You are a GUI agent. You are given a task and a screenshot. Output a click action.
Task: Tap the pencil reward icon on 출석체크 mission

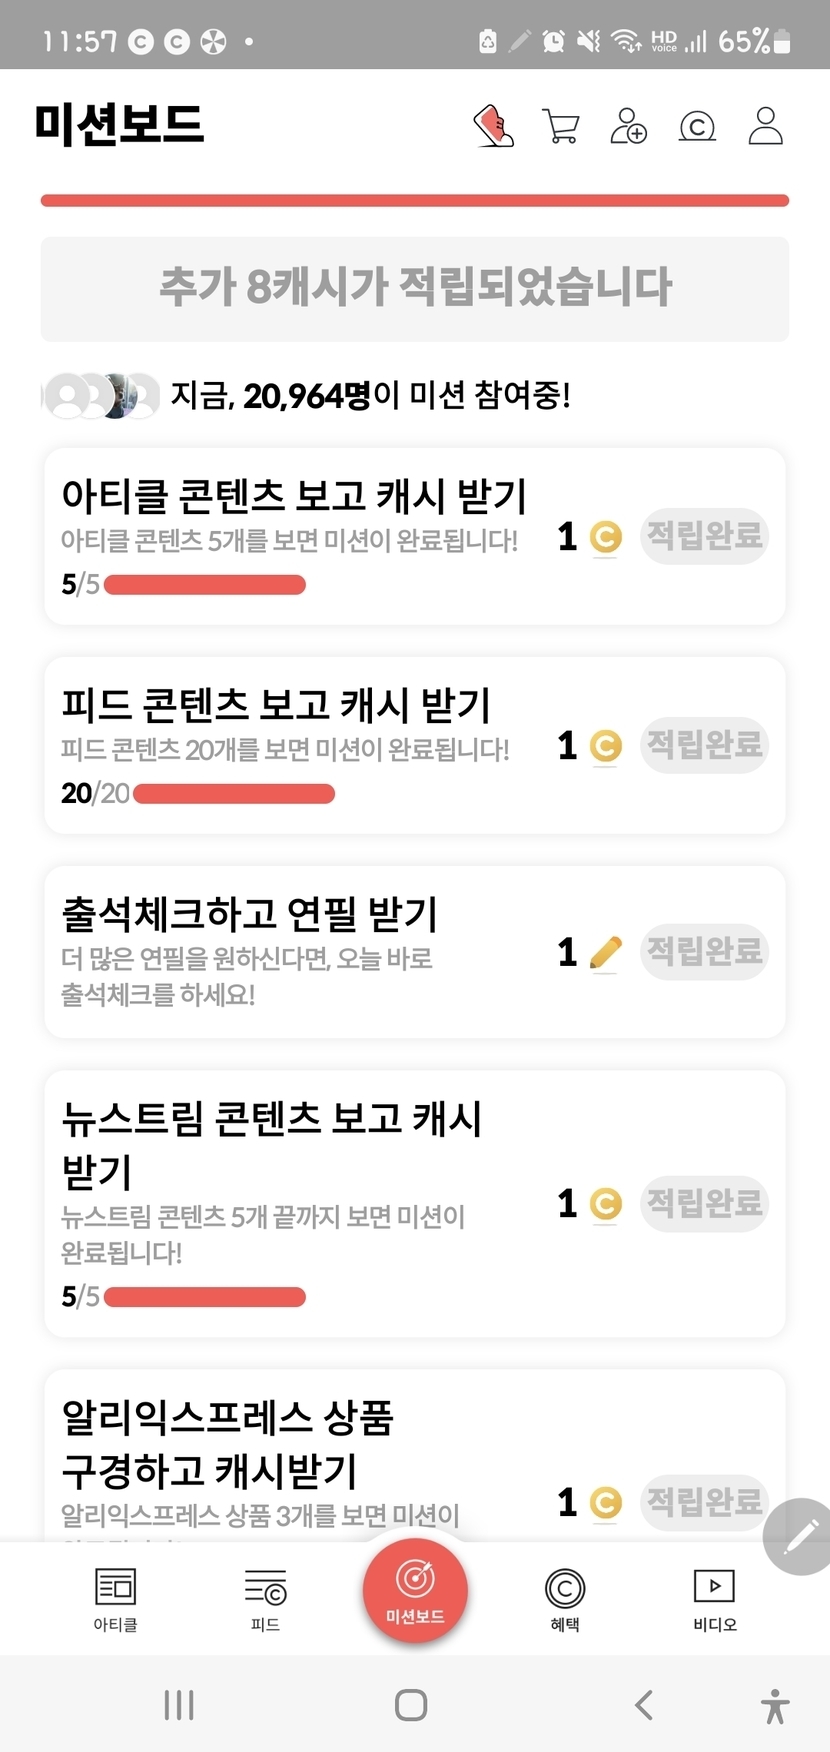(x=605, y=953)
